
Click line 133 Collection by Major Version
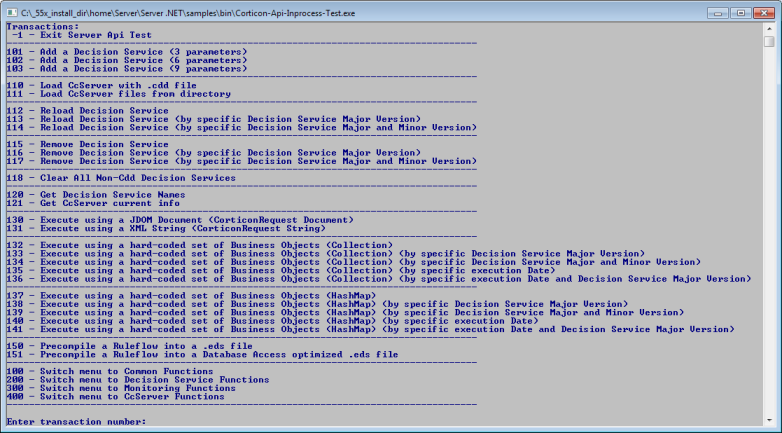[326, 254]
